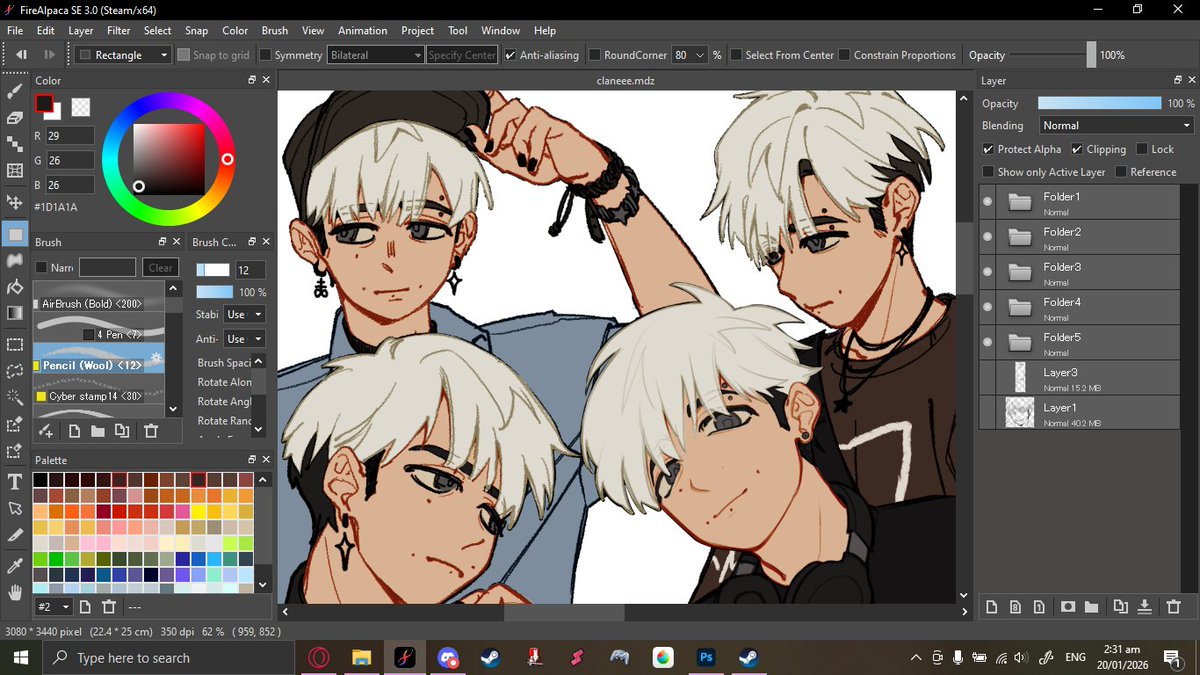The width and height of the screenshot is (1200, 675).
Task: Delete palette color with trash icon
Action: click(x=109, y=607)
